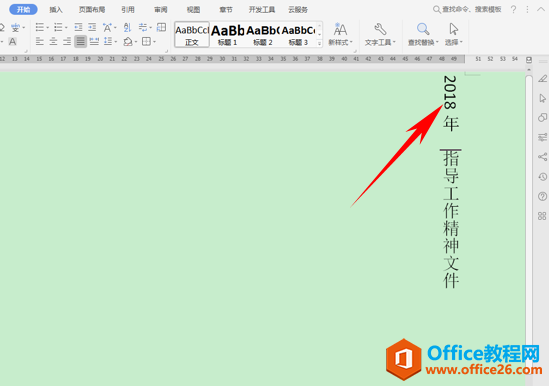Click the help question mark icon
549x387 pixels.
(x=513, y=9)
